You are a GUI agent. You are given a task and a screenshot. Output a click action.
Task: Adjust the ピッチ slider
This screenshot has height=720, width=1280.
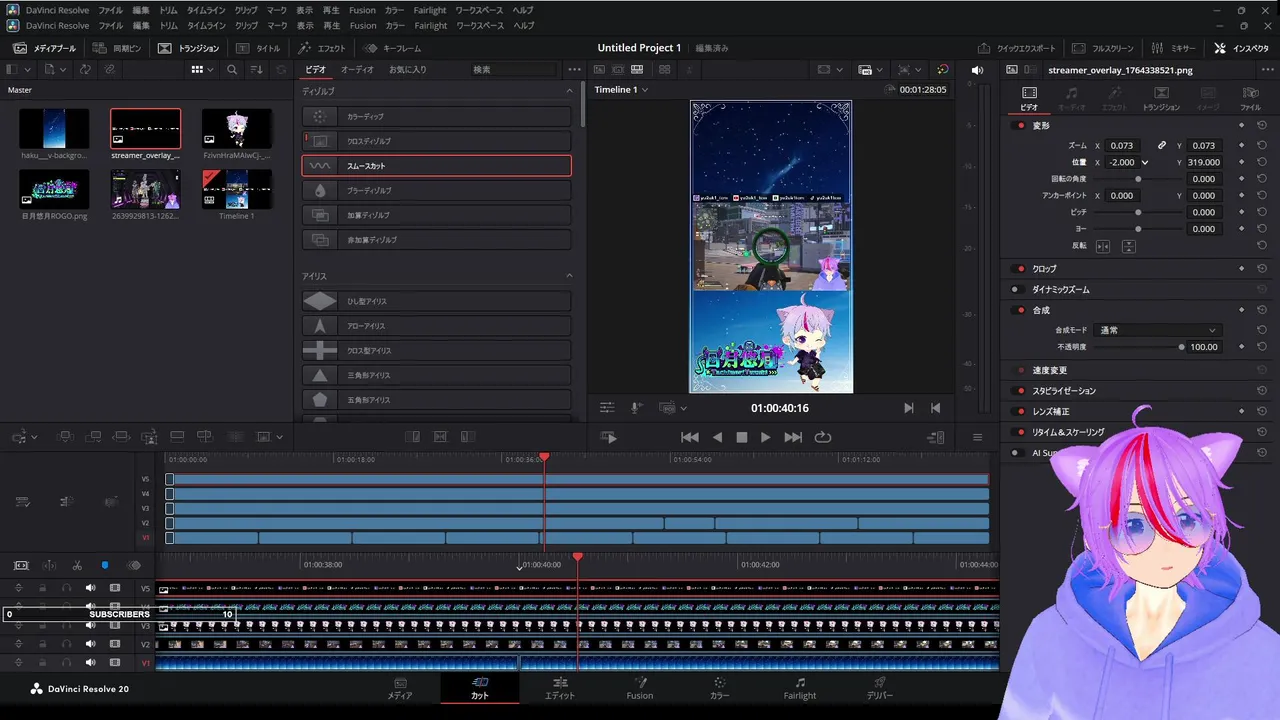coord(1138,212)
